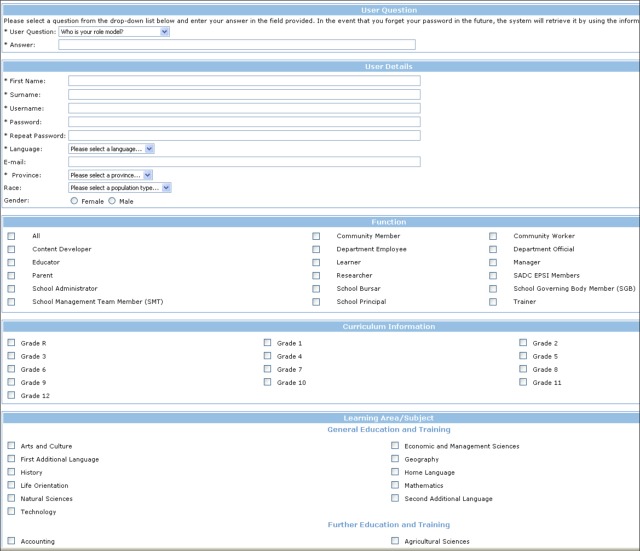Expand the Language selection dropdown
The height and width of the screenshot is (551, 640).
[111, 148]
